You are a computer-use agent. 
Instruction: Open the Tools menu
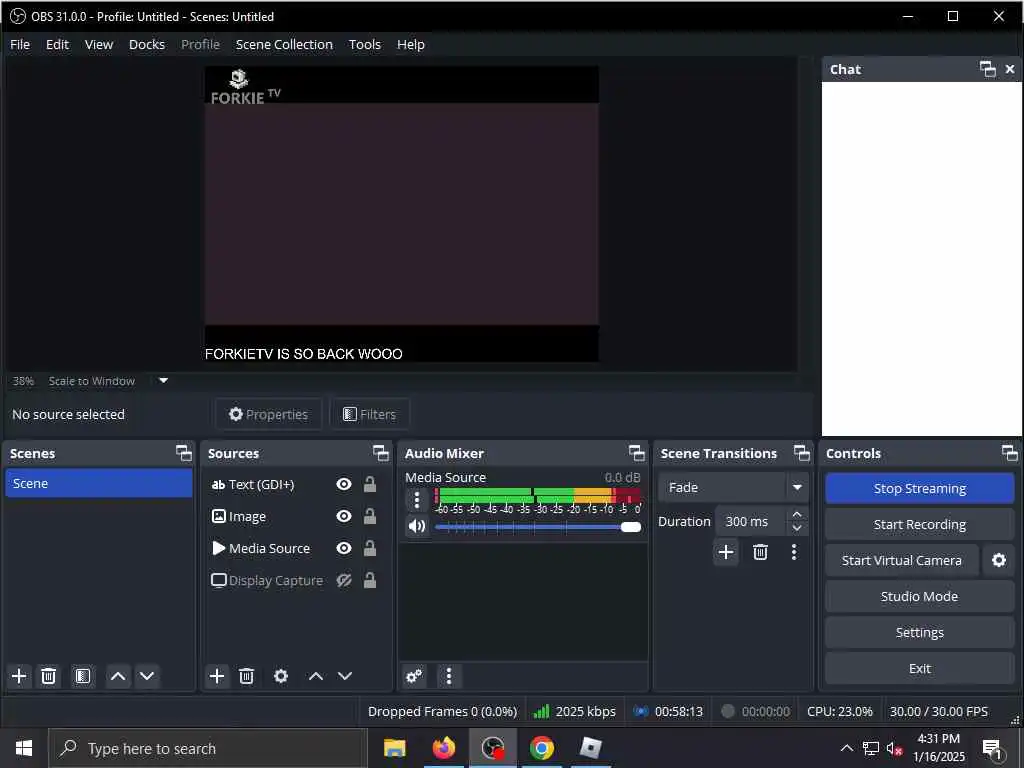point(364,44)
